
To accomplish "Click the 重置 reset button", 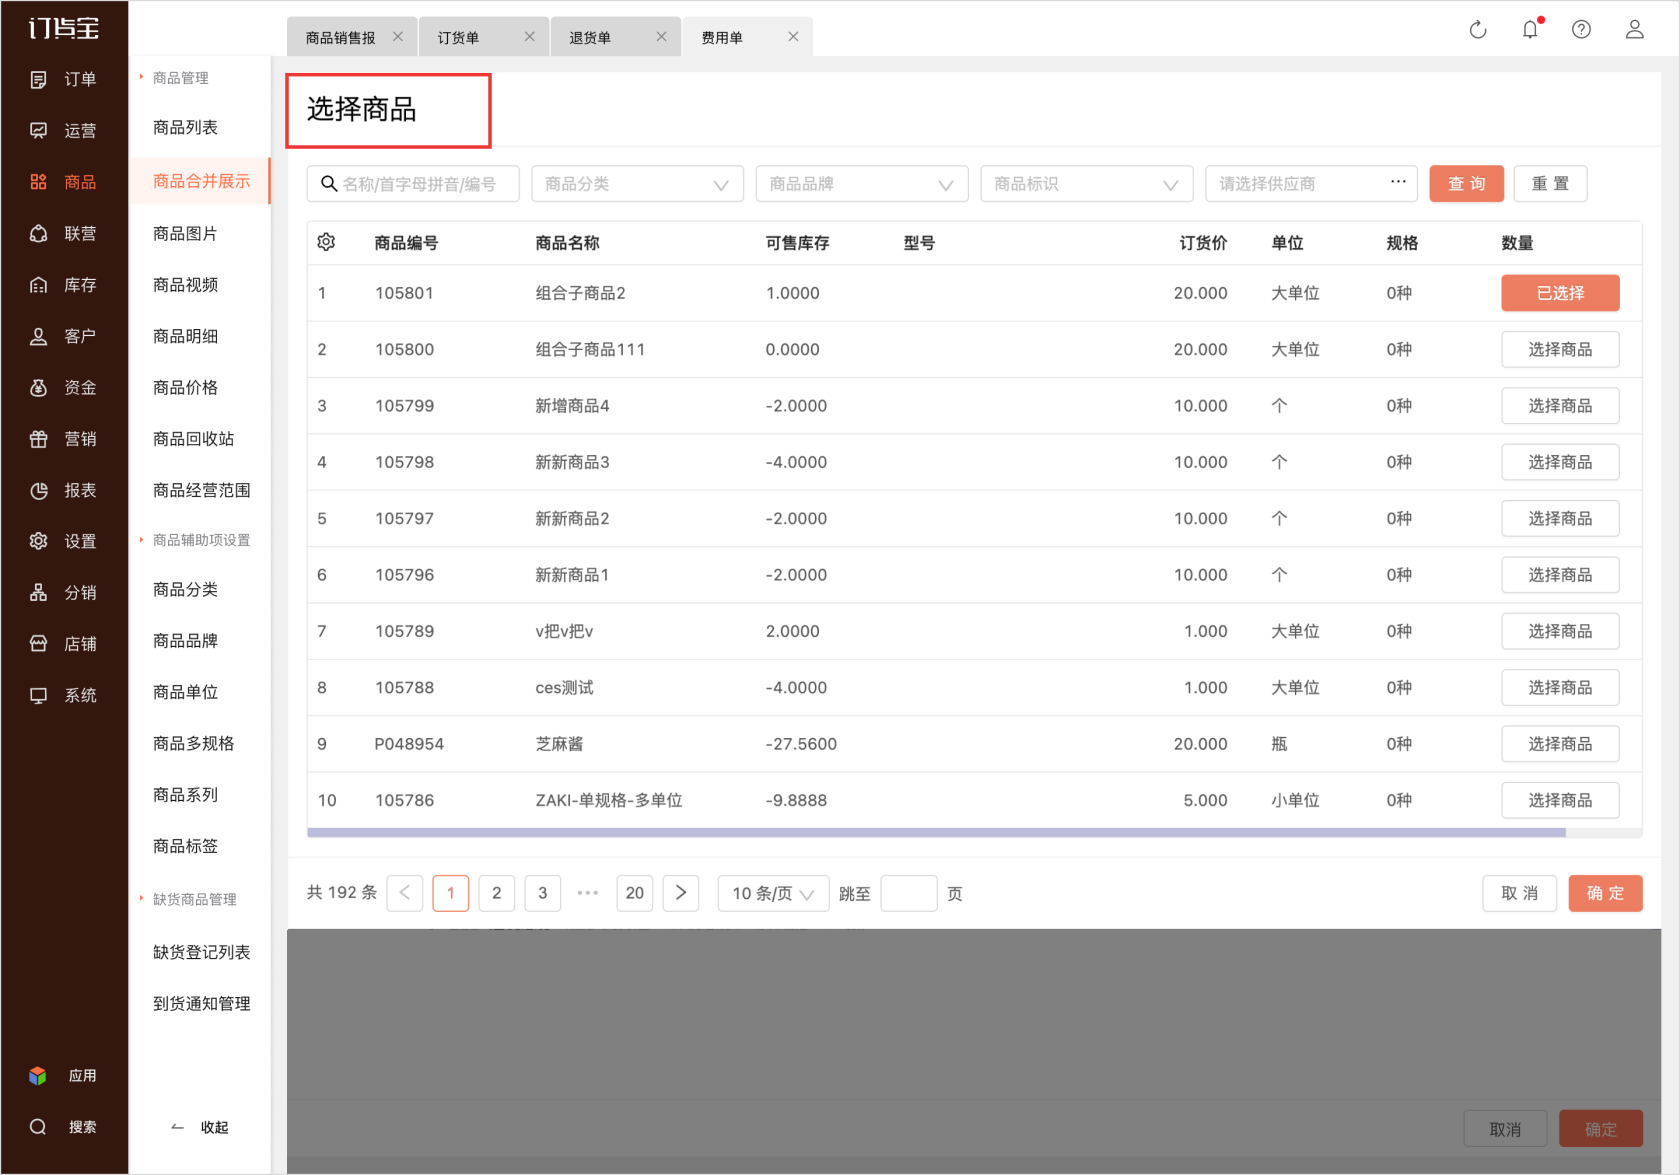I will click(1550, 184).
